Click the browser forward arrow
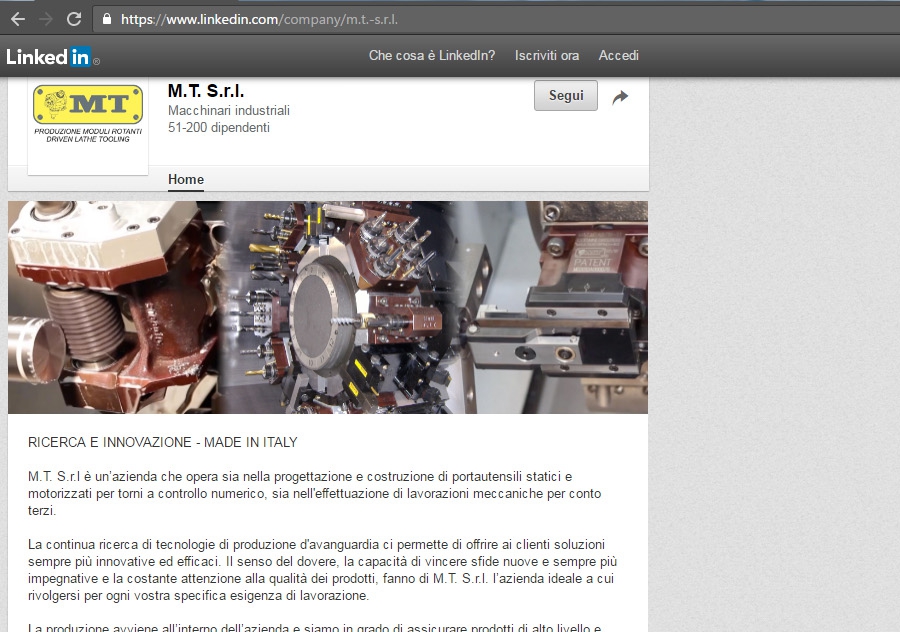Viewport: 900px width, 632px height. click(x=46, y=20)
